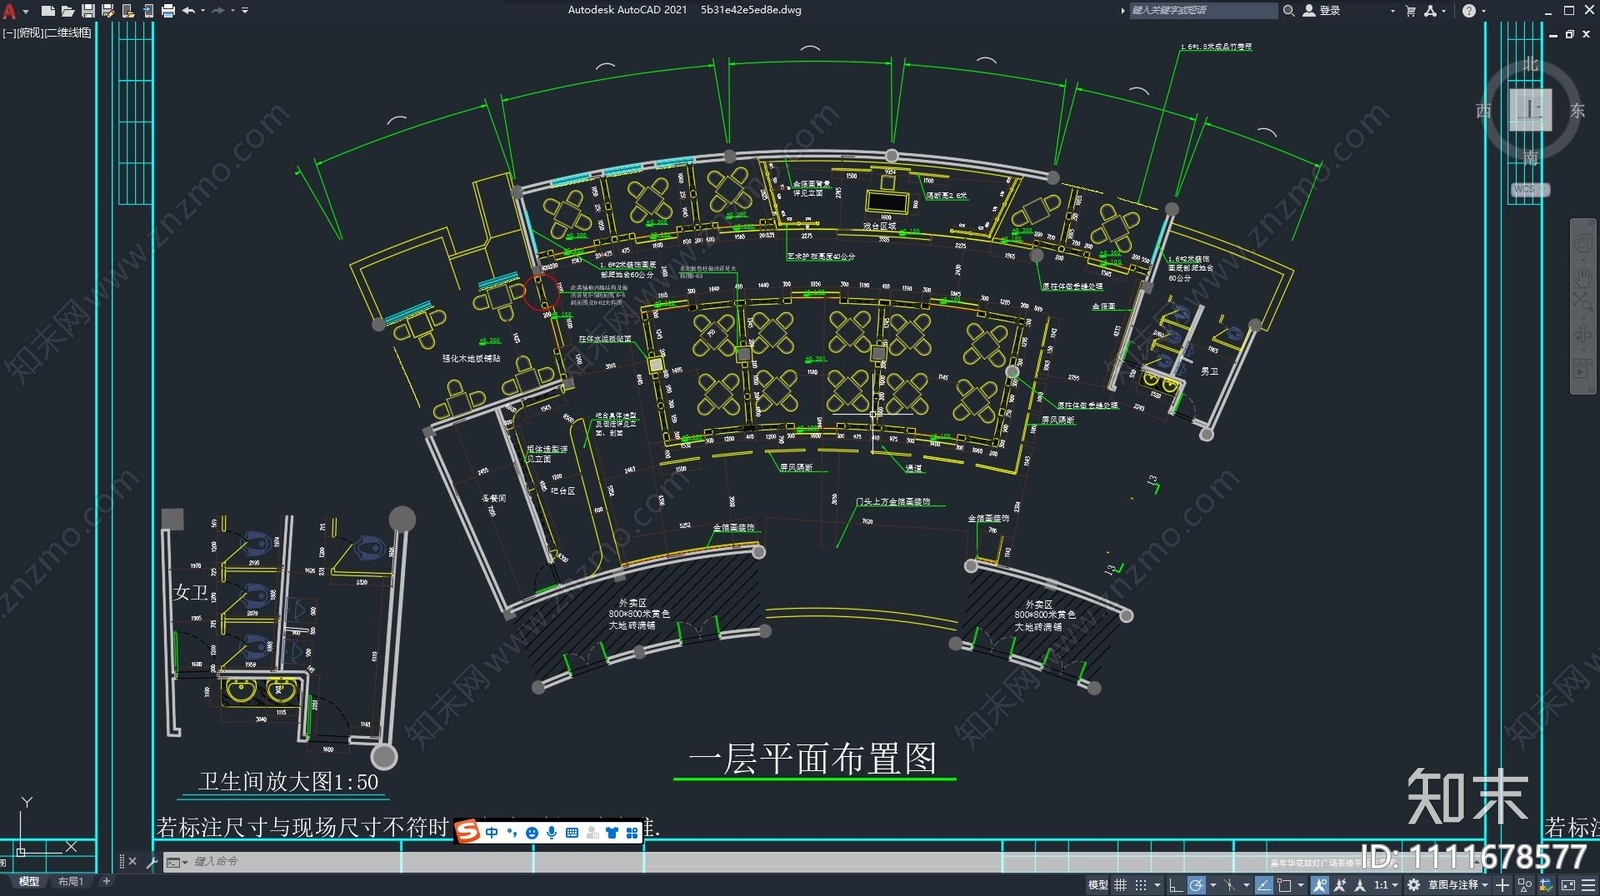Screen dimensions: 1600x896
Task: Open the WCS coordinate system dropdown
Action: tap(1530, 189)
